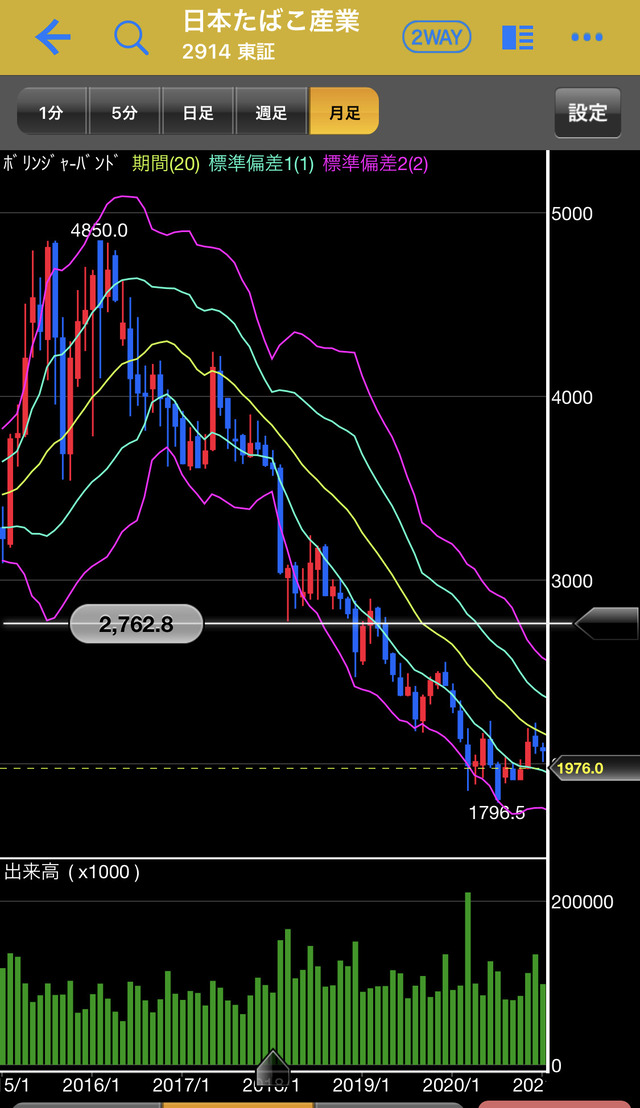The image size is (640, 1108).
Task: Tap the price-axis crosshair handle arrow
Action: pyautogui.click(x=606, y=623)
